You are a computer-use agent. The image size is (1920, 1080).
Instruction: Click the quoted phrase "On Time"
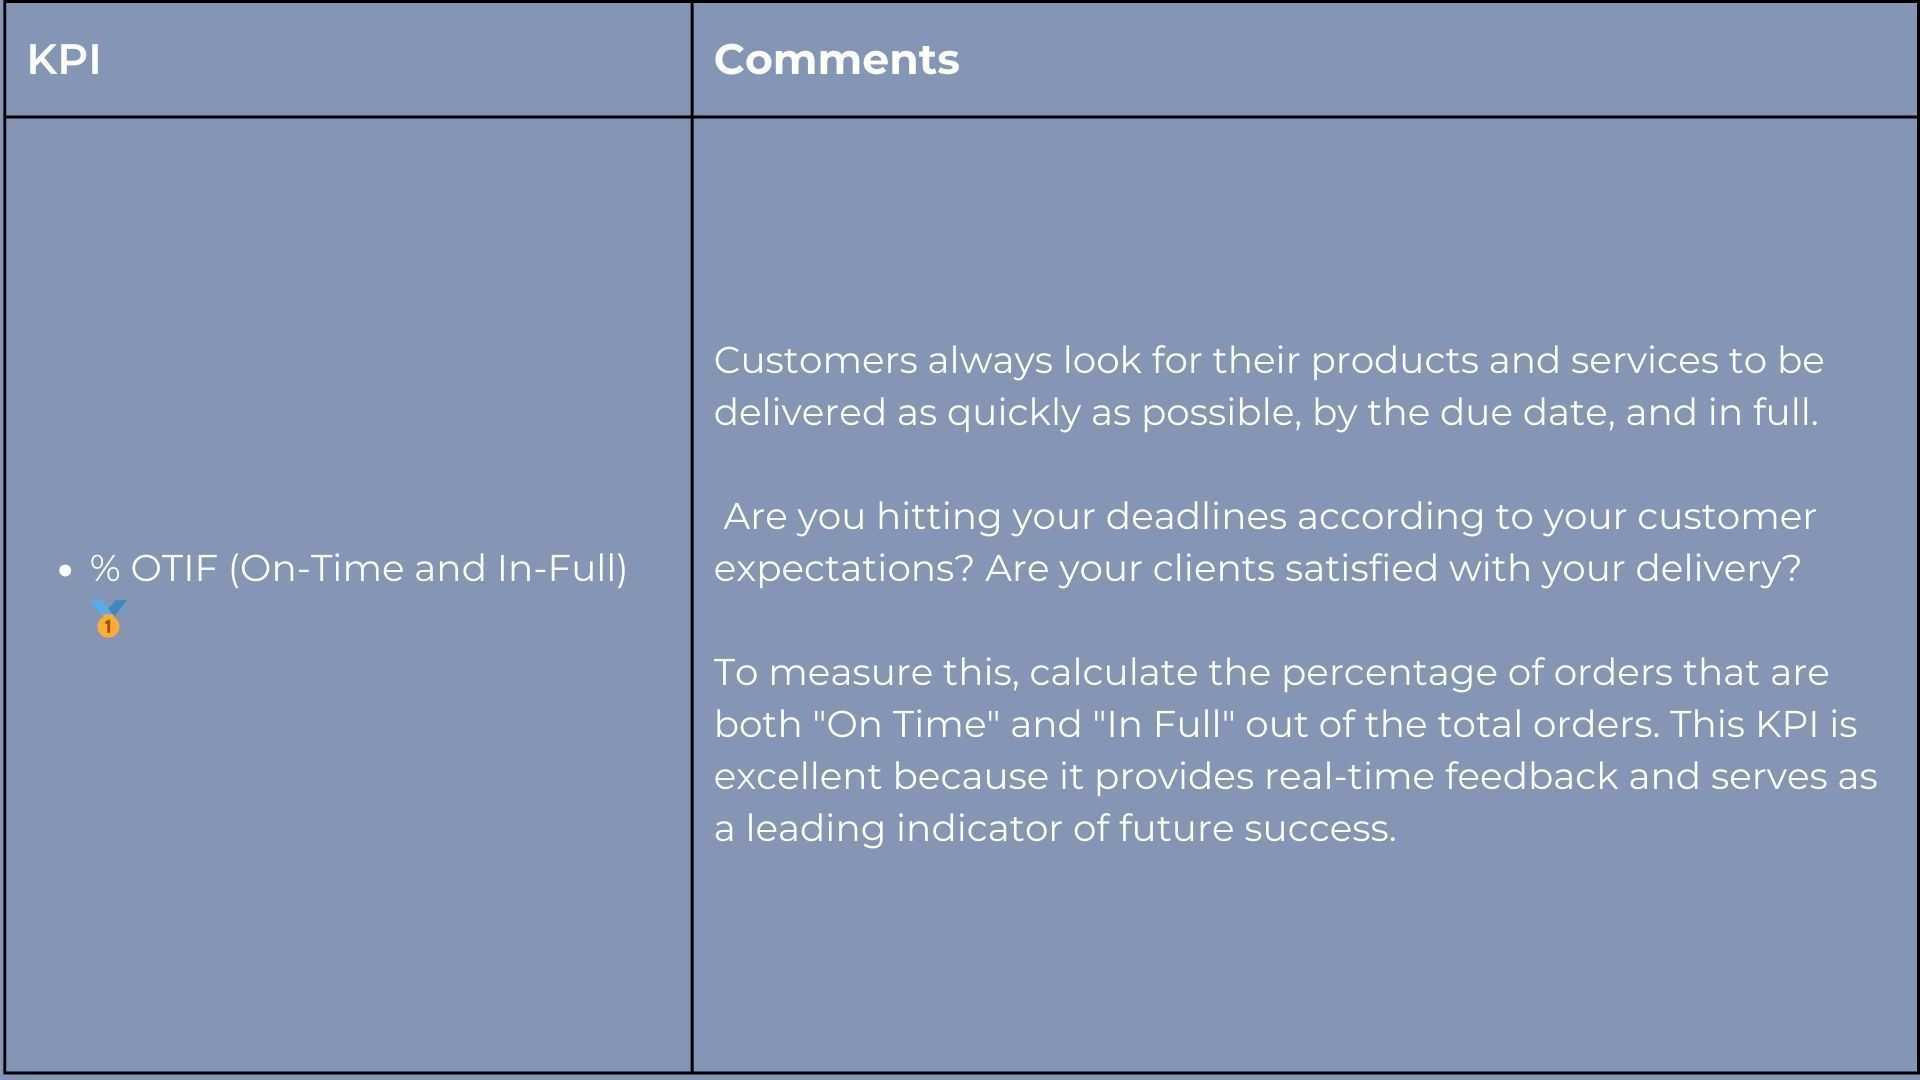point(906,724)
